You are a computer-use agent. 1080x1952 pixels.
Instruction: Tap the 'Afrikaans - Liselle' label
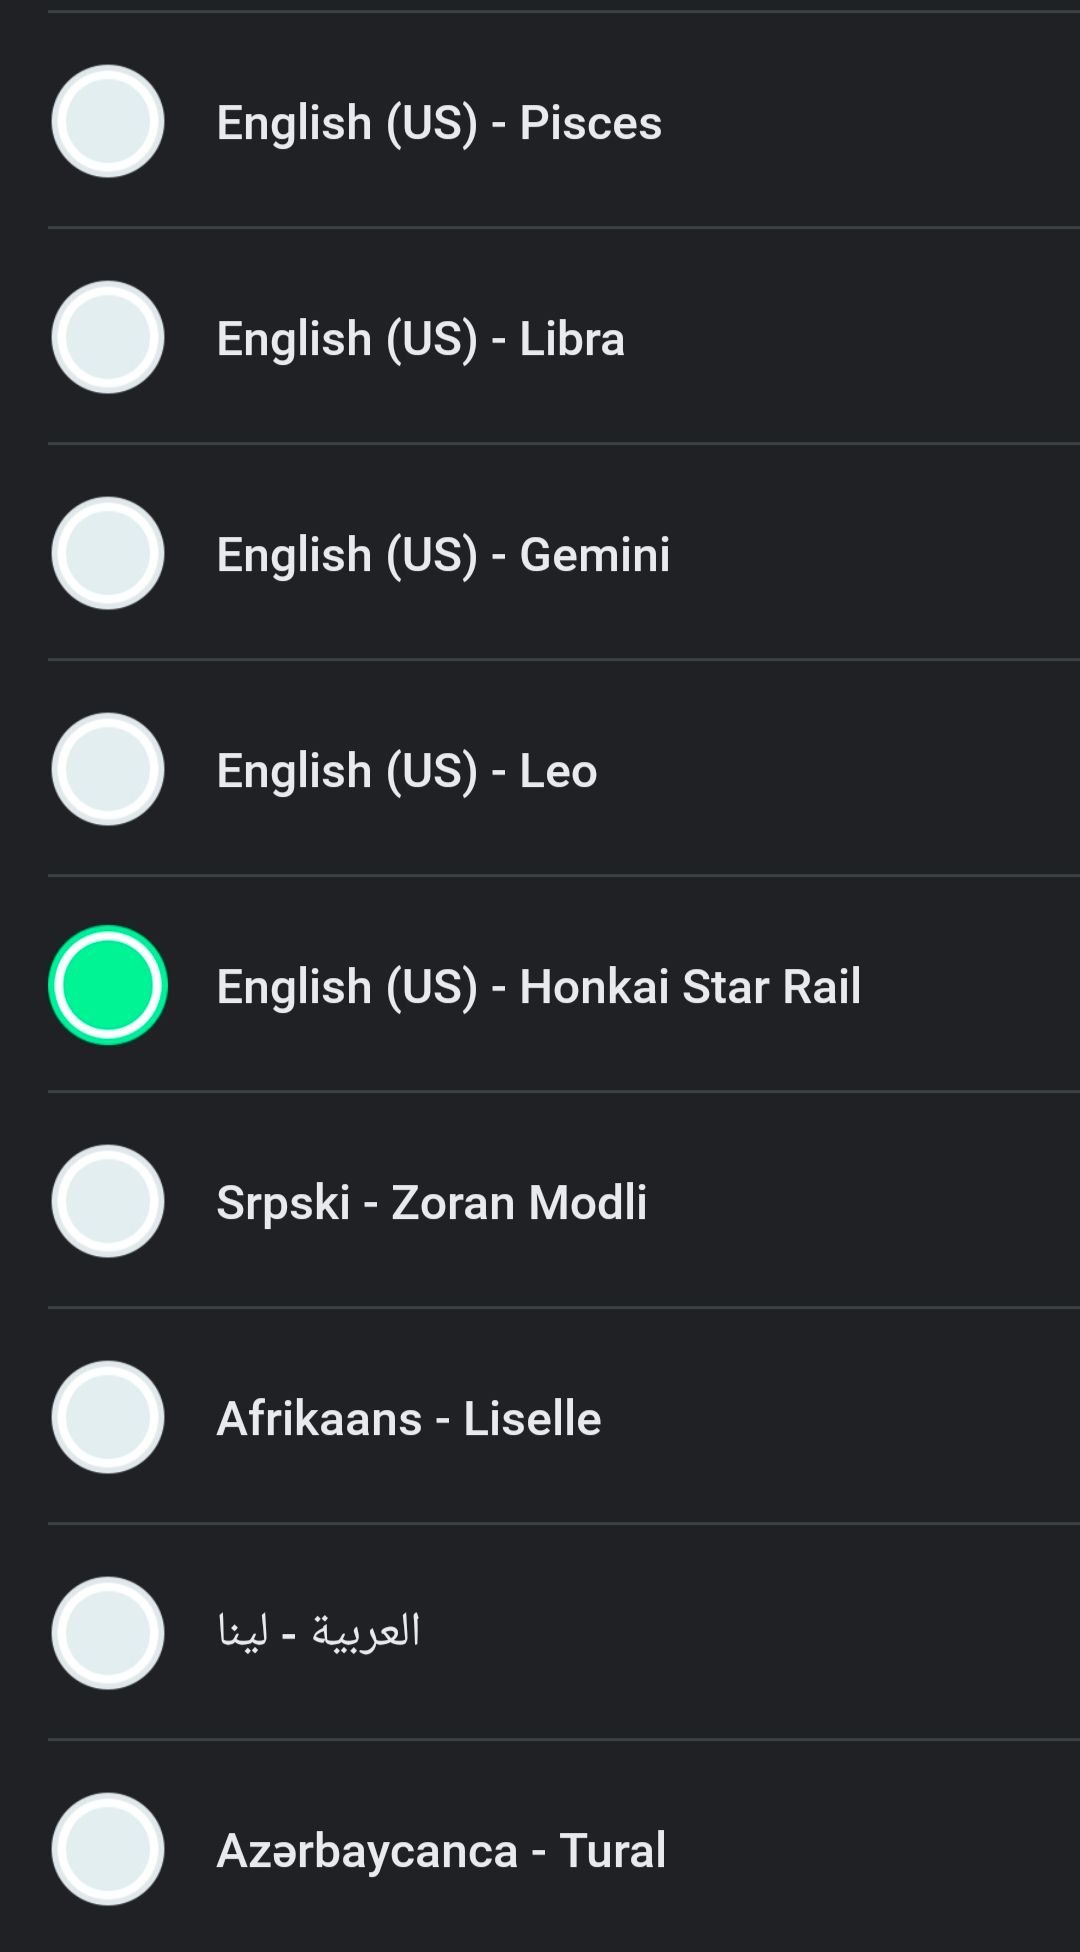[409, 1420]
